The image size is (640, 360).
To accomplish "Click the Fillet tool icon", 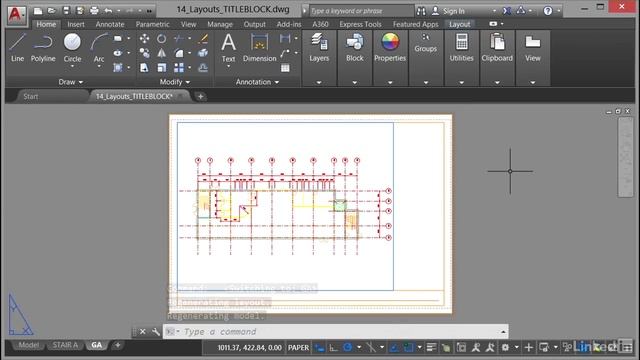I will coord(179,53).
